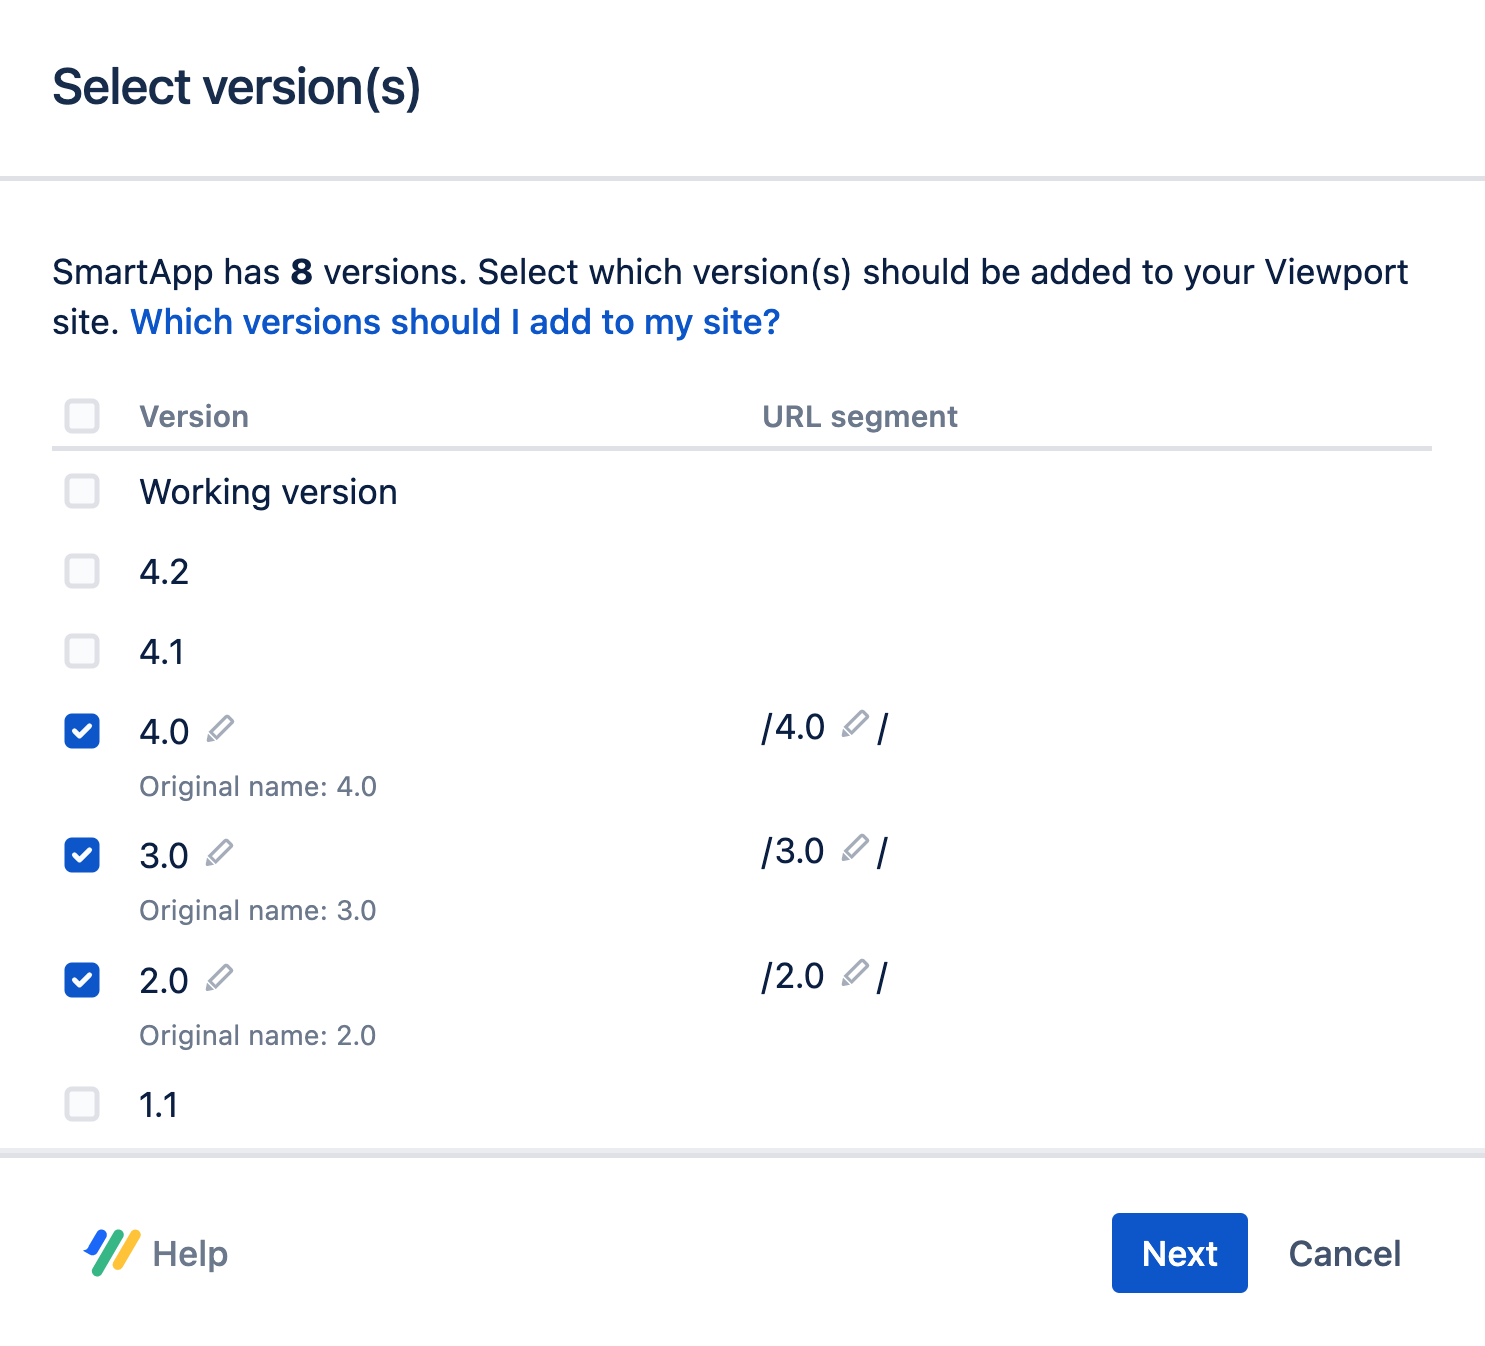
Task: Edit the 3.0 version name pencil icon
Action: point(219,853)
